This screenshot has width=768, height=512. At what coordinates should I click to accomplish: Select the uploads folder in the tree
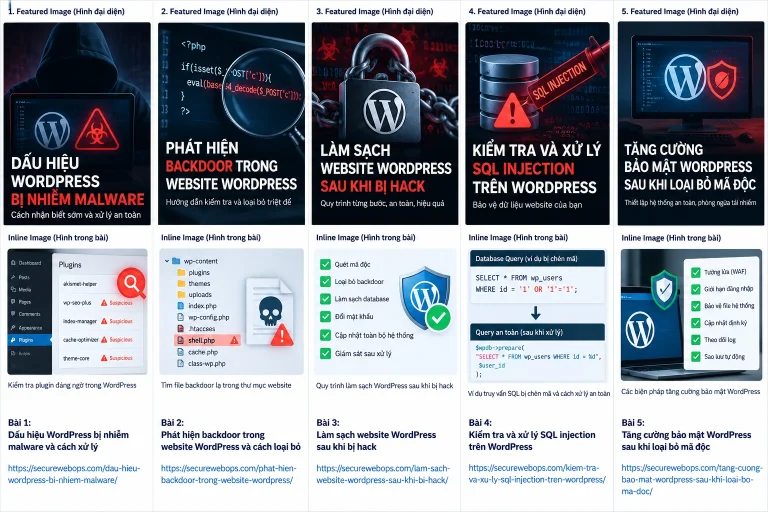click(x=194, y=294)
